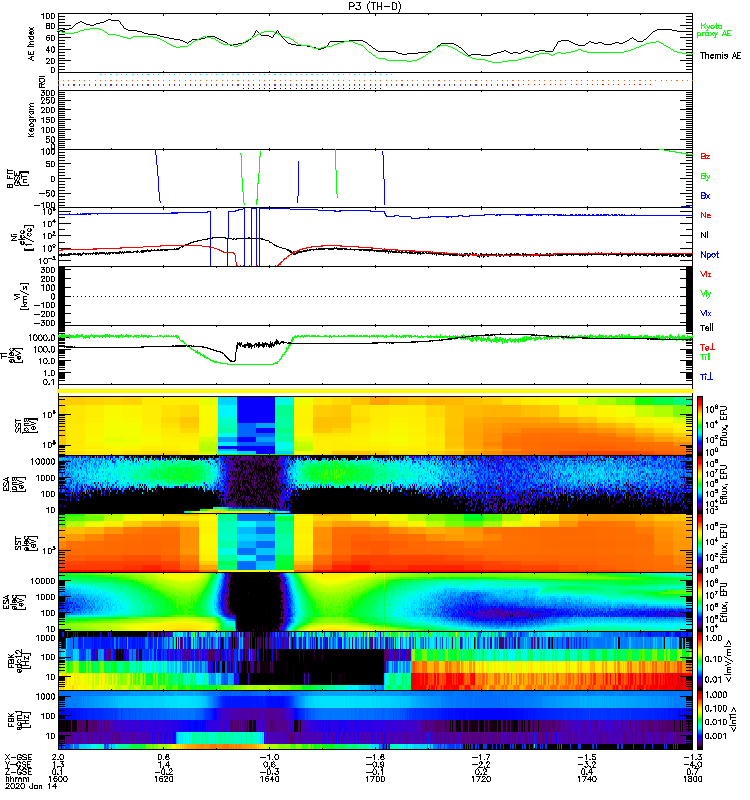
Task: Select the green Viy velocity legend entry
Action: click(x=705, y=294)
